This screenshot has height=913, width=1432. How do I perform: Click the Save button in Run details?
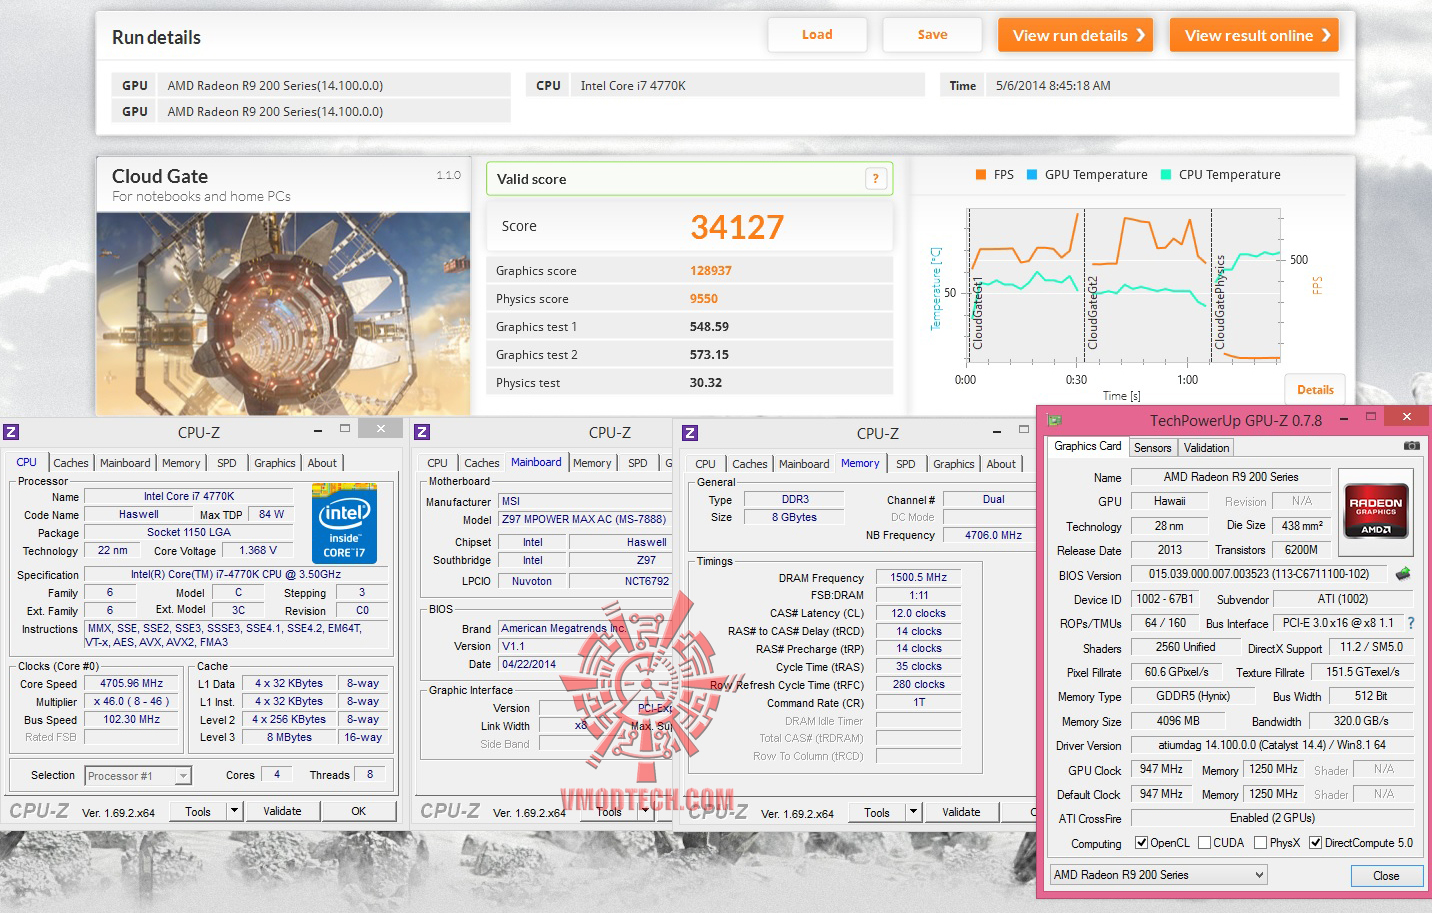pos(932,35)
